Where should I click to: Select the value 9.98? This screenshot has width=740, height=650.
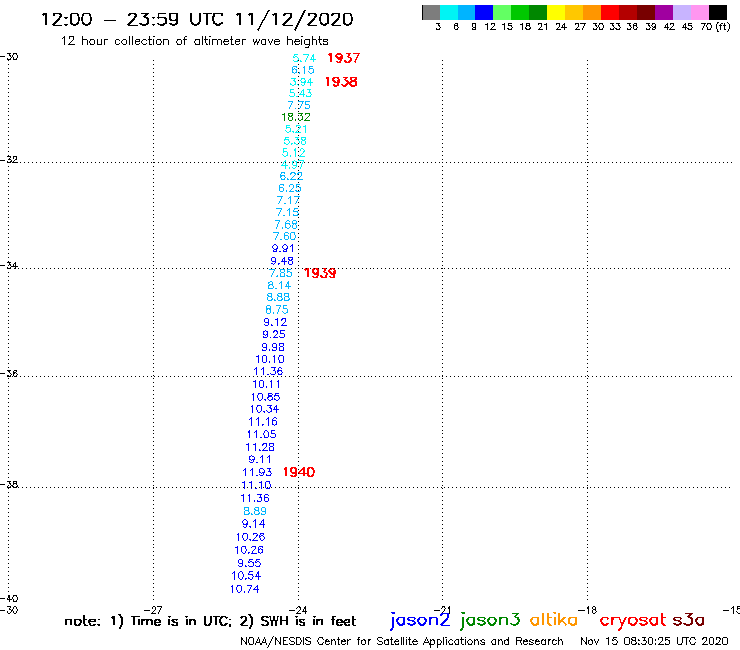click(x=273, y=347)
